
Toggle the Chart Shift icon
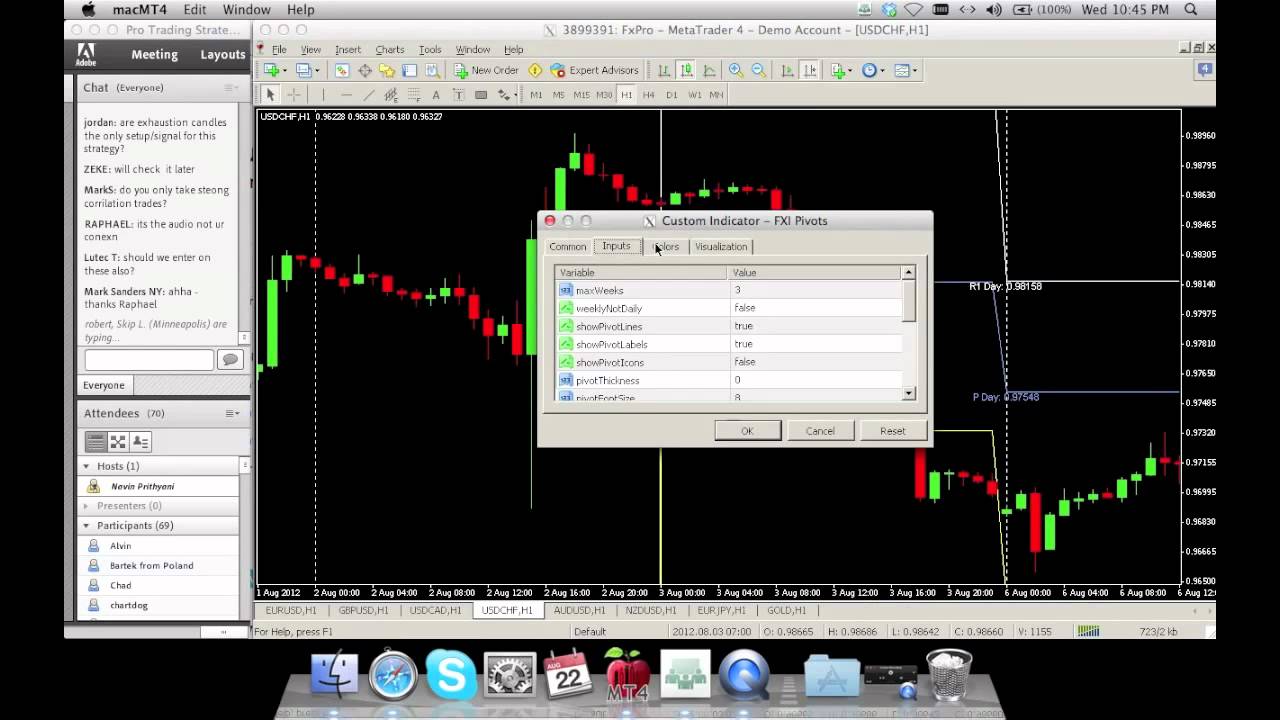point(810,70)
